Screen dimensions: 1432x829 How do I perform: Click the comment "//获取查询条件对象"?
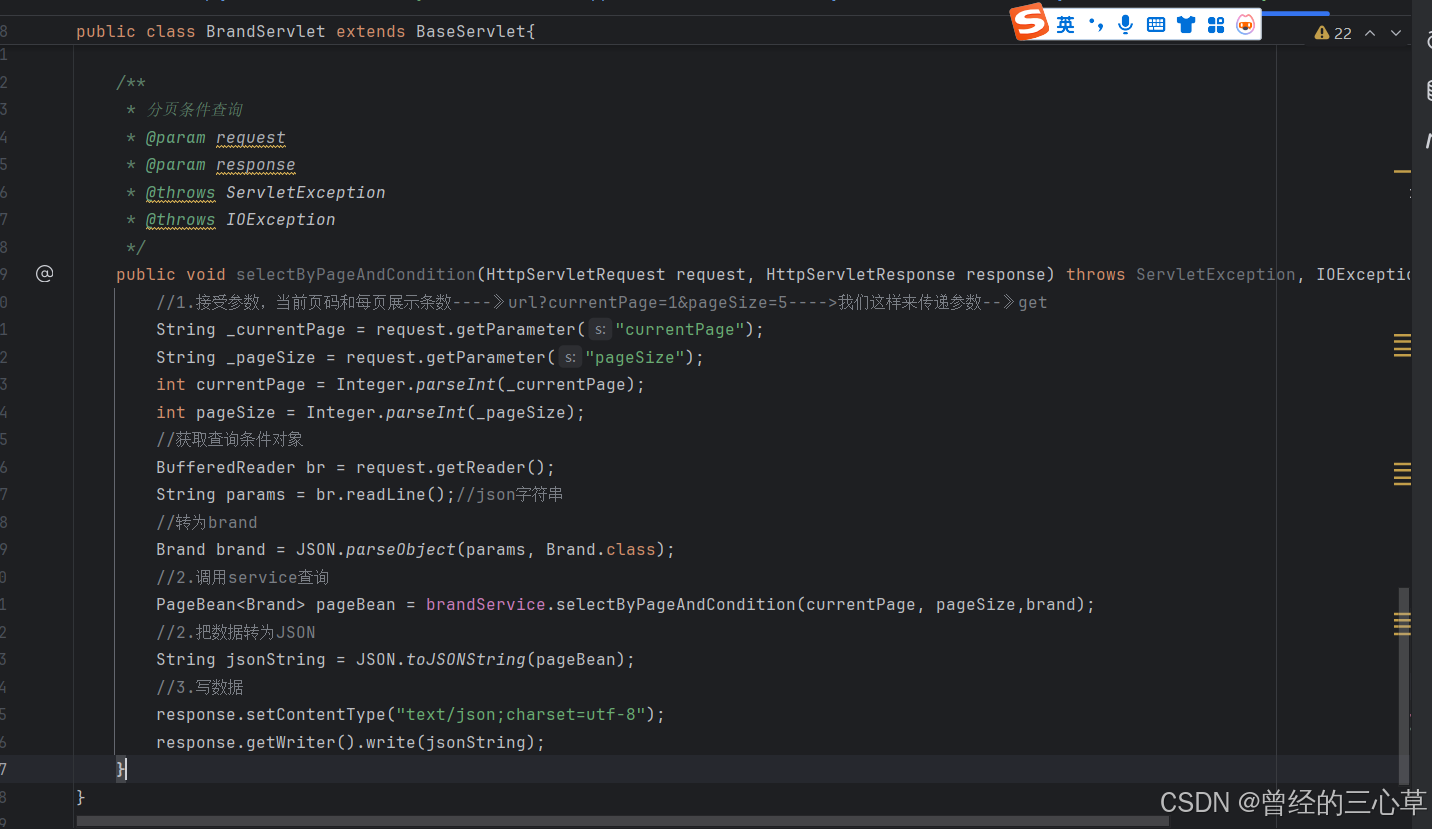[x=230, y=440]
